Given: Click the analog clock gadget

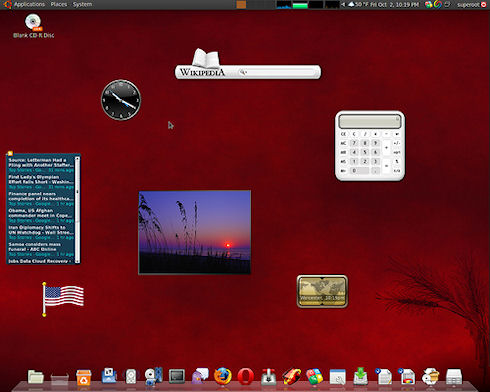Looking at the screenshot, I should click(121, 100).
